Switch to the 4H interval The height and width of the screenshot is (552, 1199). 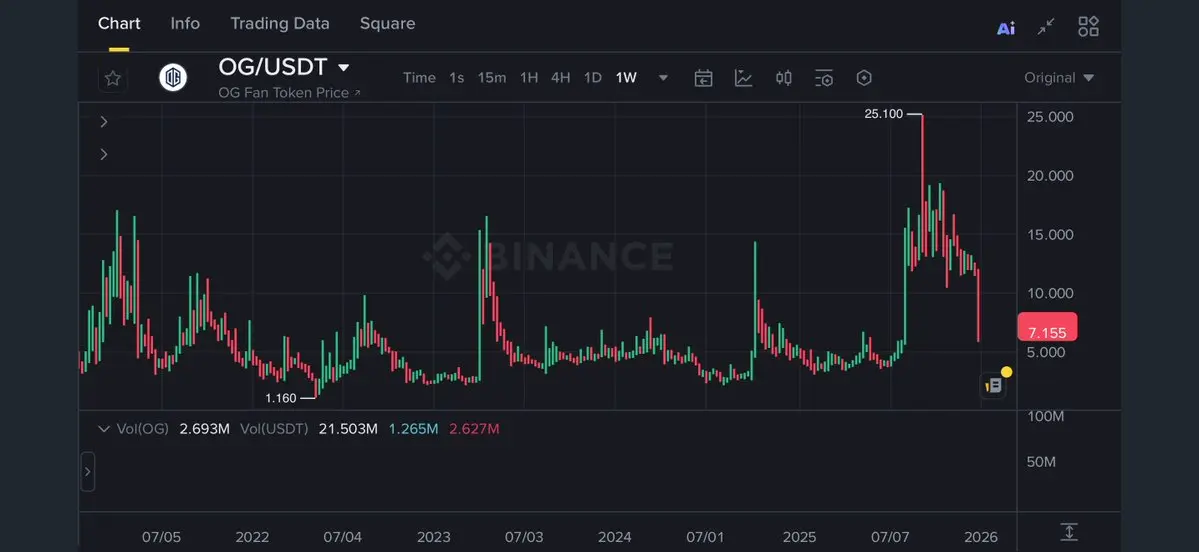click(x=560, y=78)
